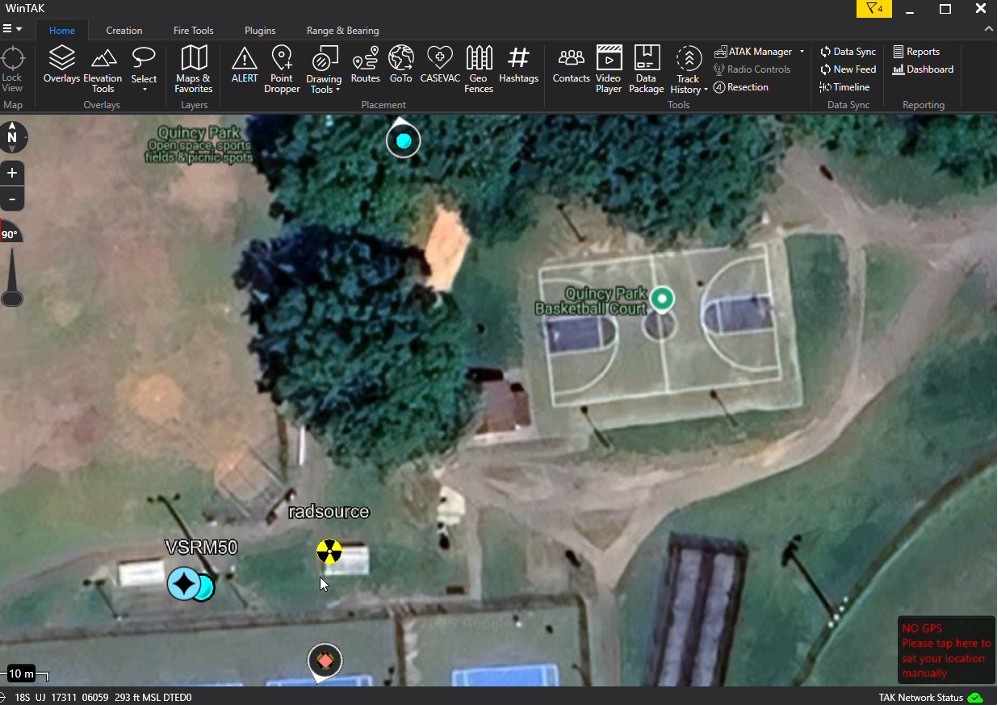Image resolution: width=998 pixels, height=706 pixels.
Task: Select the VSRM50 marker icon
Action: pyautogui.click(x=184, y=584)
